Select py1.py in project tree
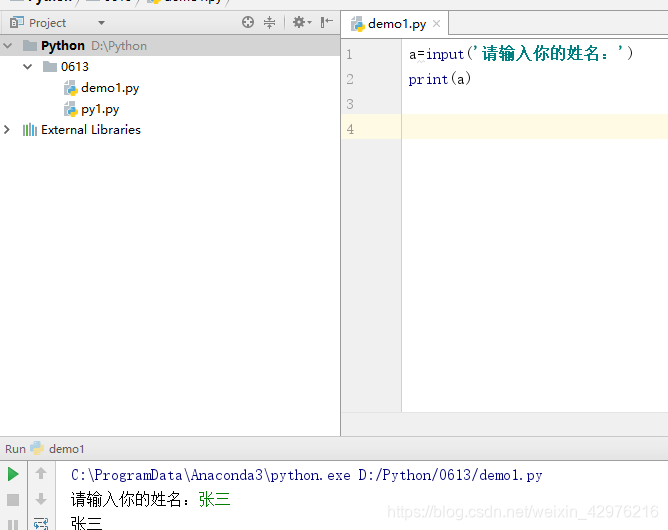This screenshot has width=668, height=530. click(x=92, y=109)
